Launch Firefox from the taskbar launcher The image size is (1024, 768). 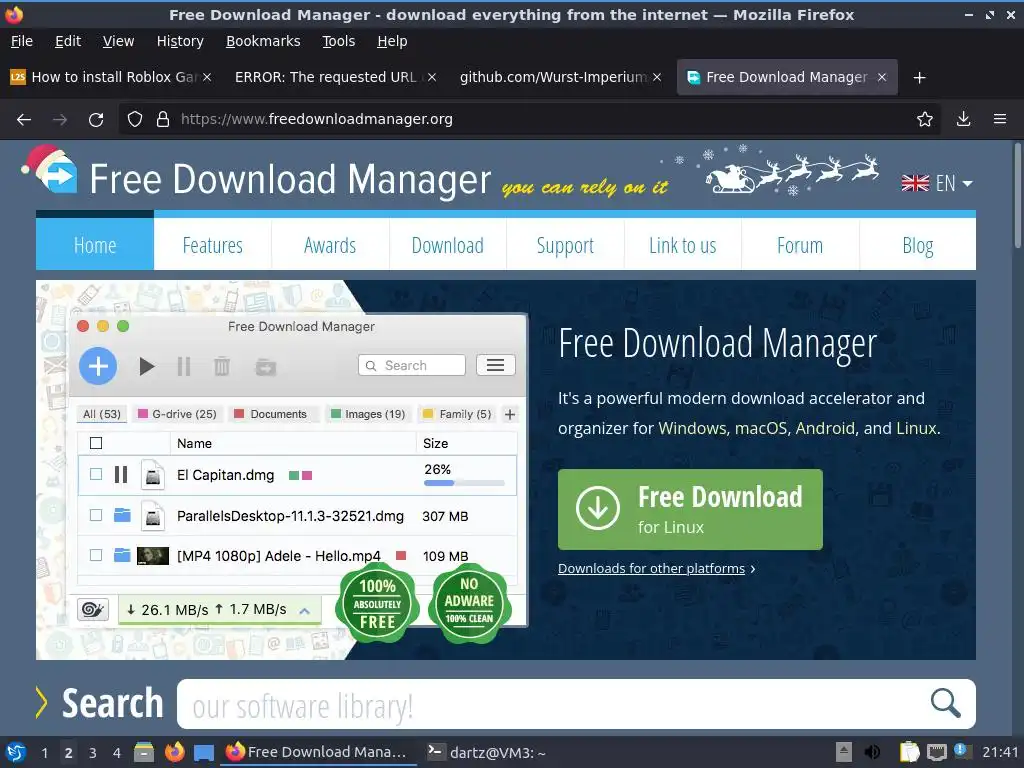[x=174, y=752]
